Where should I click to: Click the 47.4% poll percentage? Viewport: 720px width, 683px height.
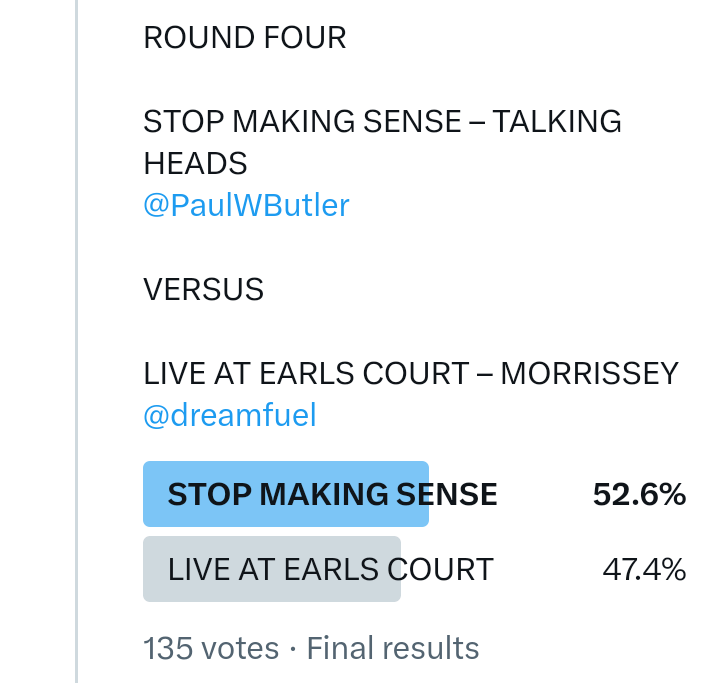(x=644, y=569)
